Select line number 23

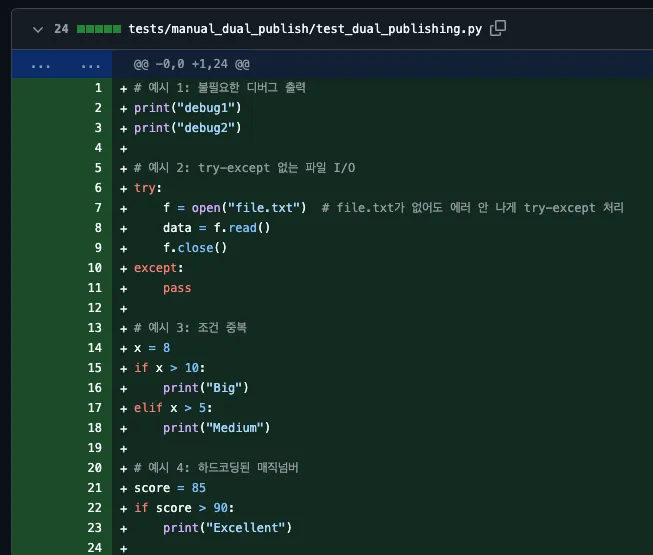point(95,528)
